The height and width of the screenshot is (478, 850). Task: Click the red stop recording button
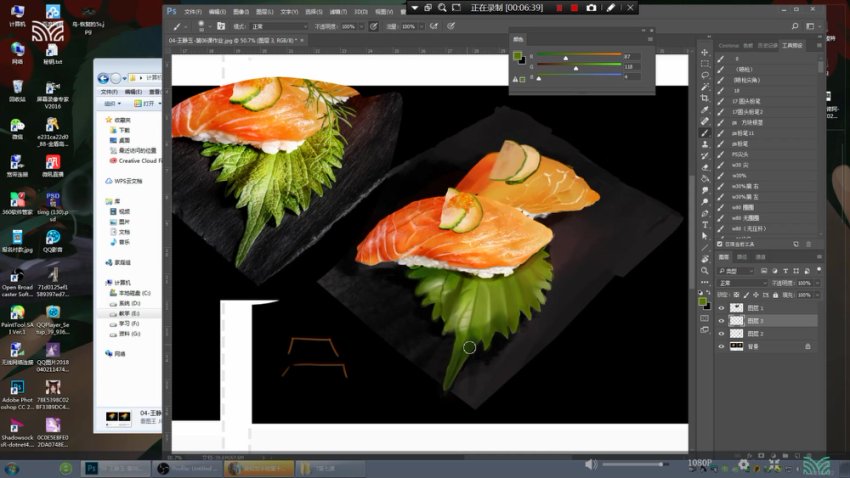(573, 7)
